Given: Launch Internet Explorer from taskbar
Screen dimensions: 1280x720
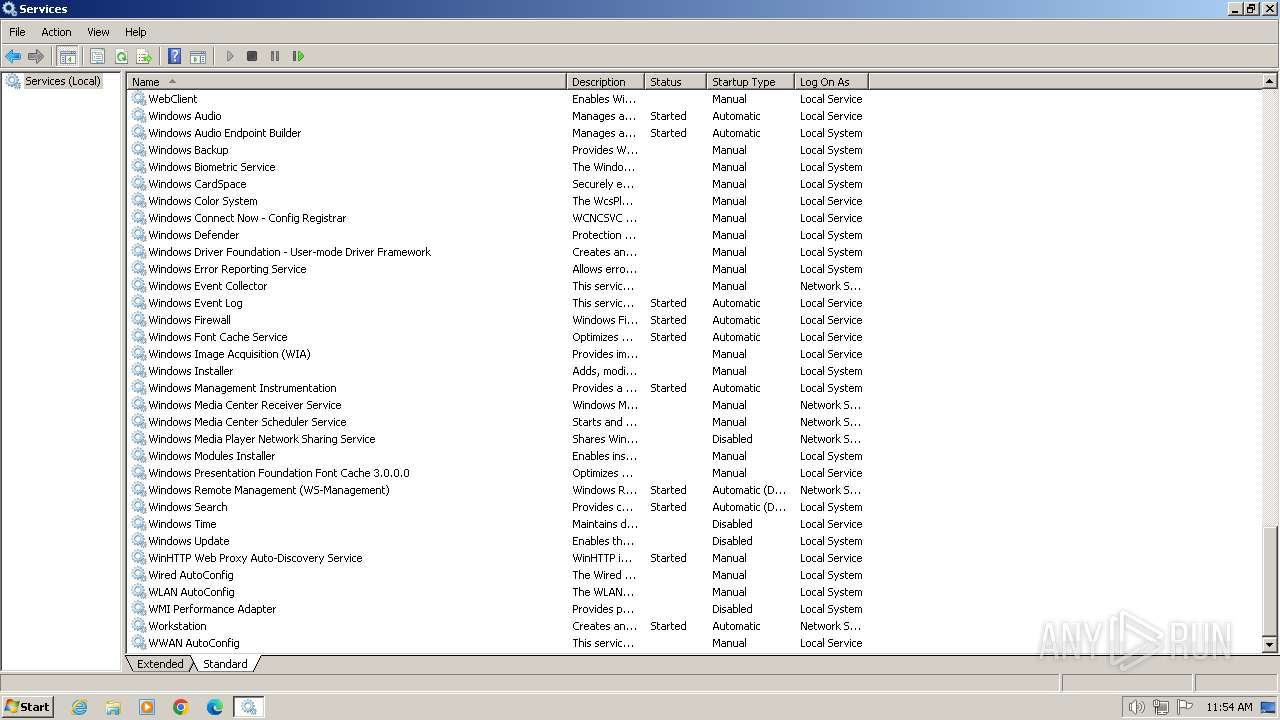Looking at the screenshot, I should [79, 707].
